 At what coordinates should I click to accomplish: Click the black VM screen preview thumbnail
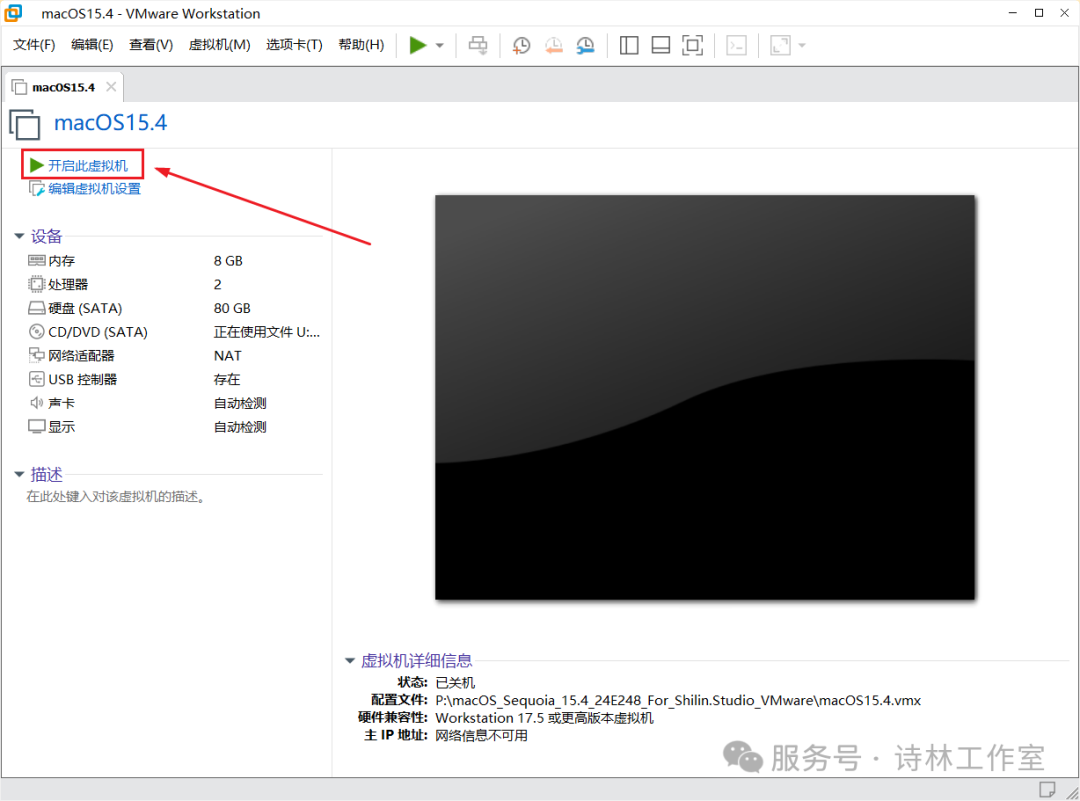click(x=705, y=397)
